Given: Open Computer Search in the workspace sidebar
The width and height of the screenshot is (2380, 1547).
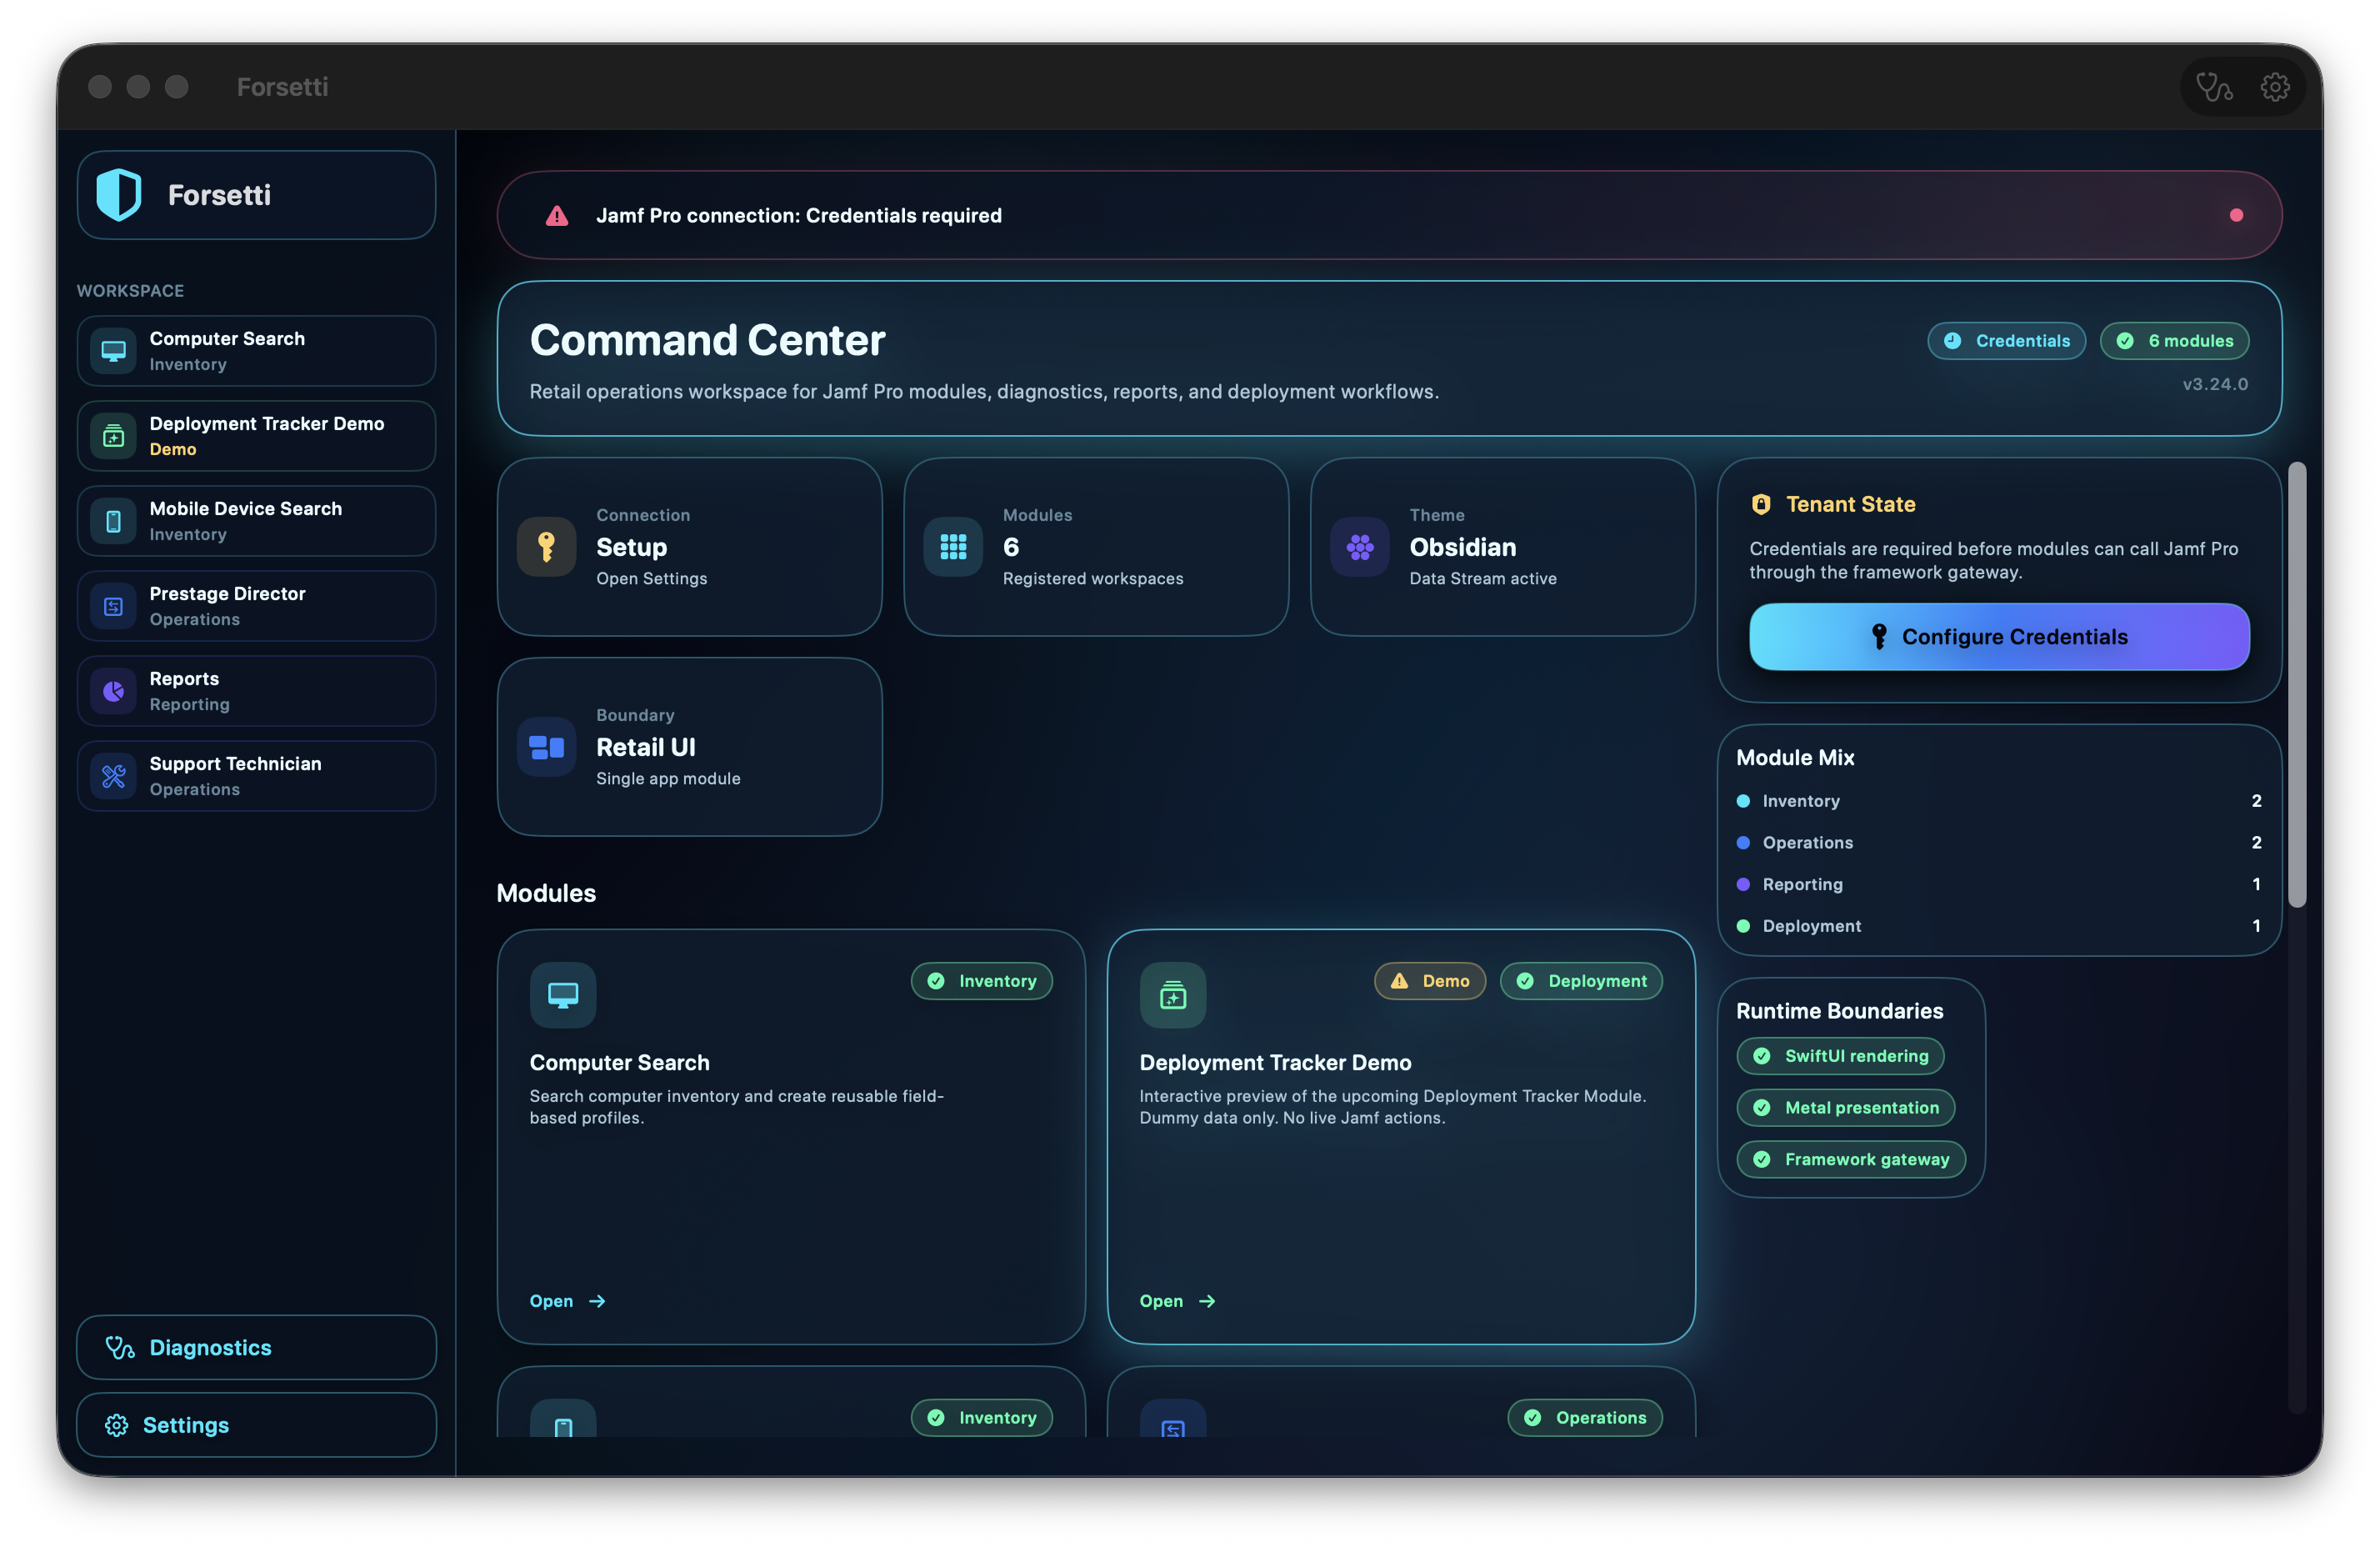Looking at the screenshot, I should 256,351.
